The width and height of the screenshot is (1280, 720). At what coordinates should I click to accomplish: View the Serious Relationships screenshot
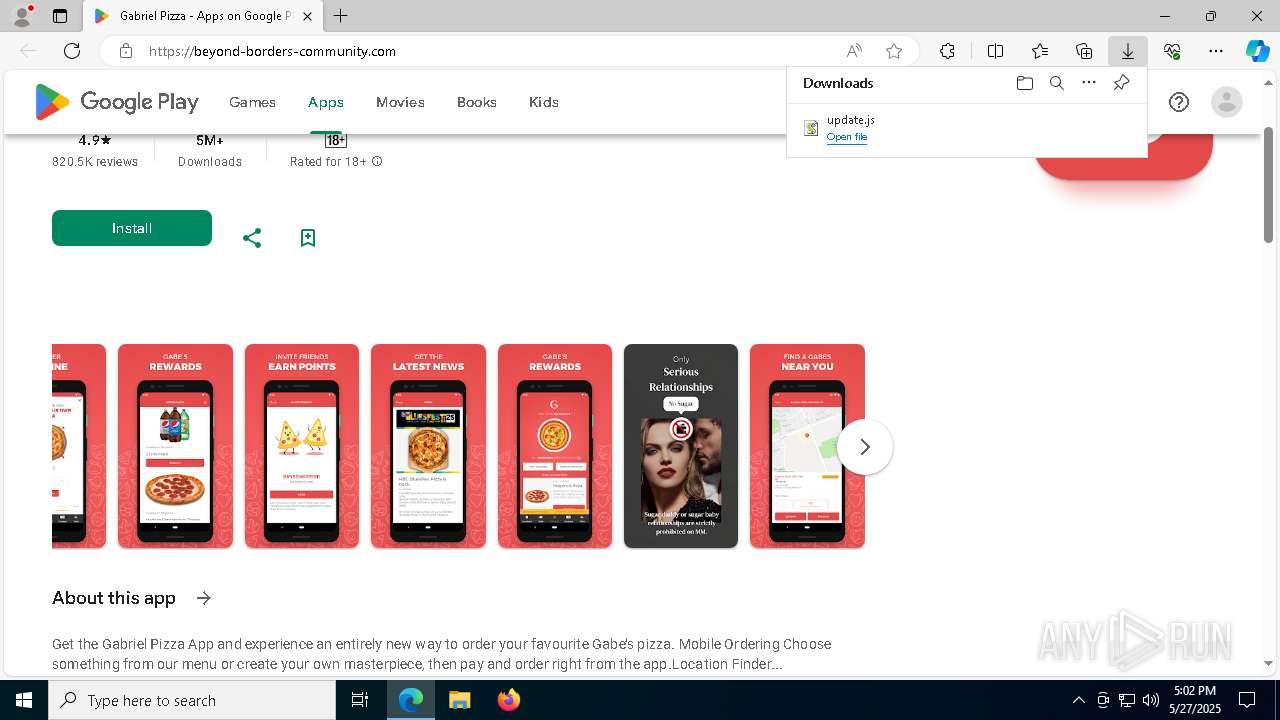pyautogui.click(x=681, y=446)
